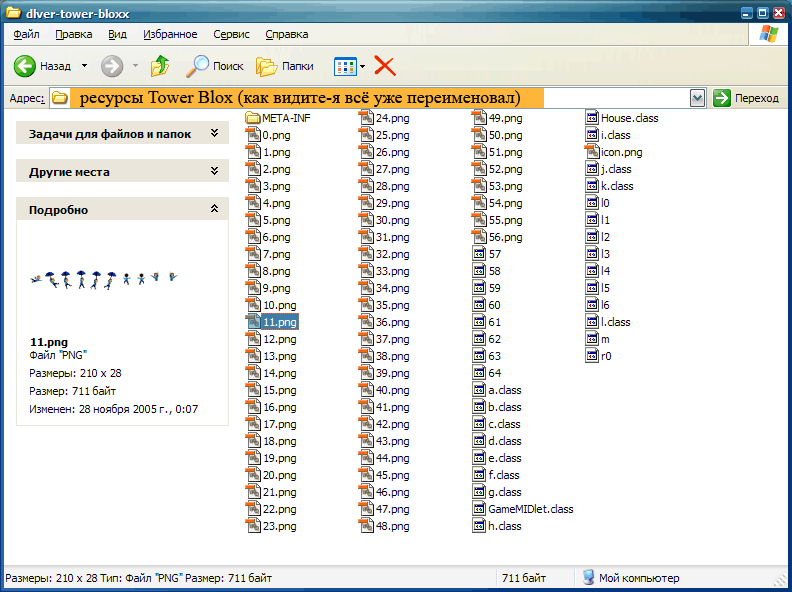The image size is (792, 592).
Task: Click the views grid icon
Action: (x=345, y=67)
